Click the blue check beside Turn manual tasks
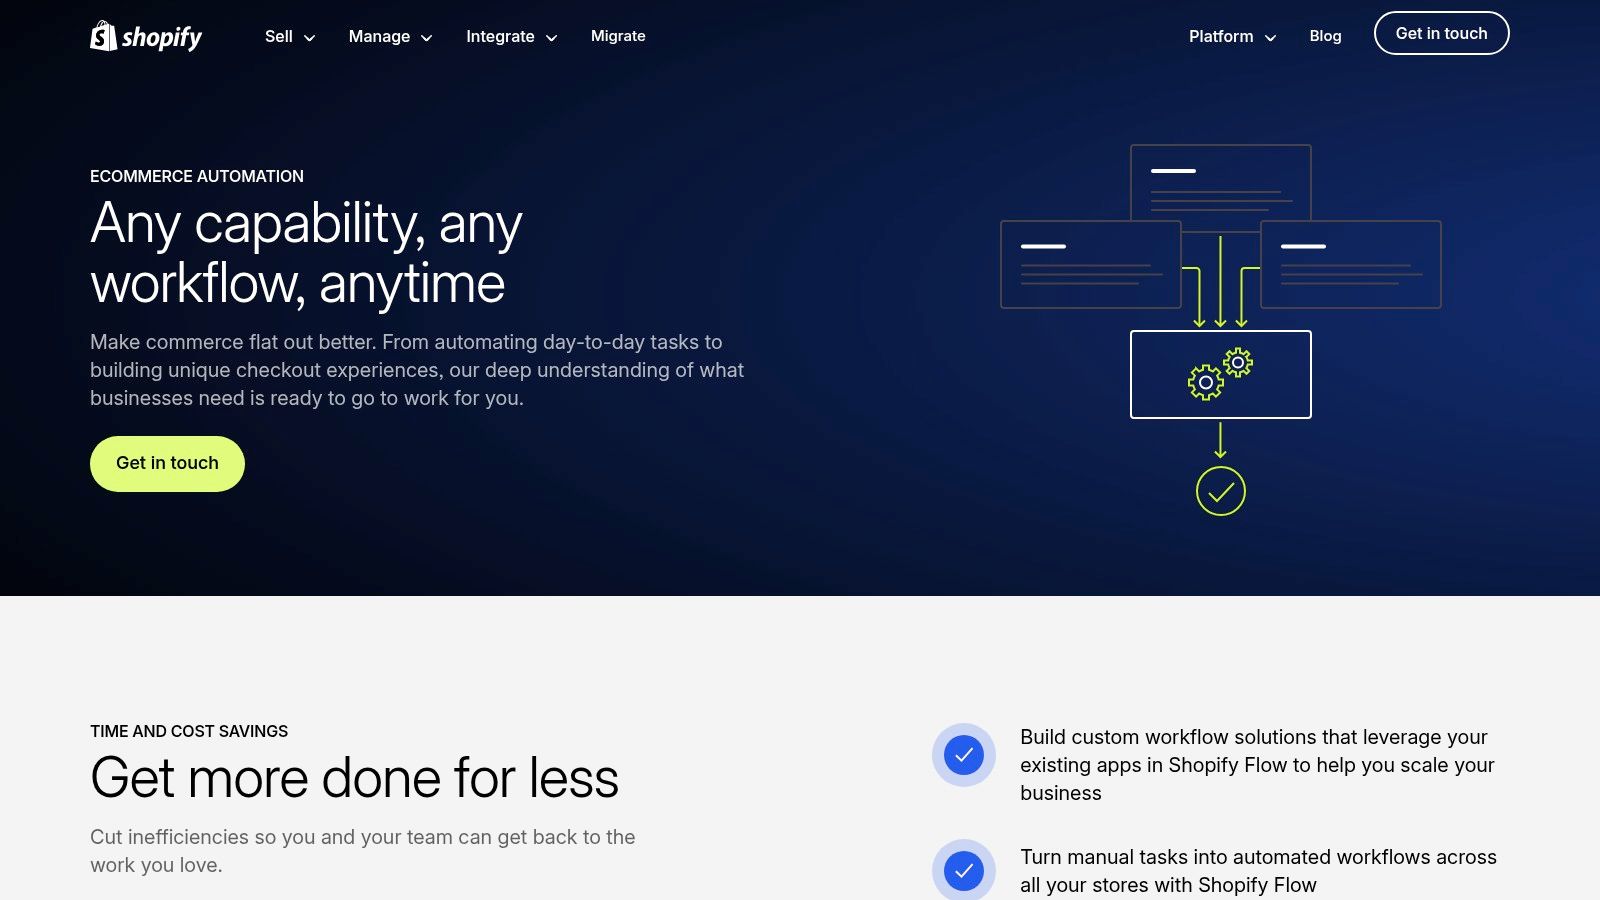Image resolution: width=1600 pixels, height=900 pixels. click(x=964, y=870)
